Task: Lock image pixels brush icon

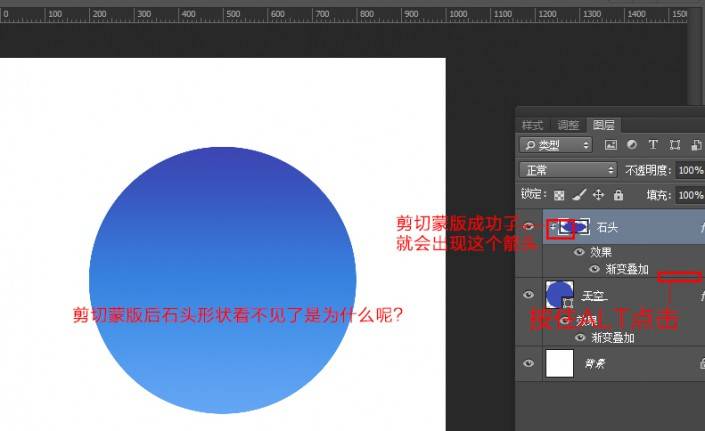Action: (x=578, y=195)
